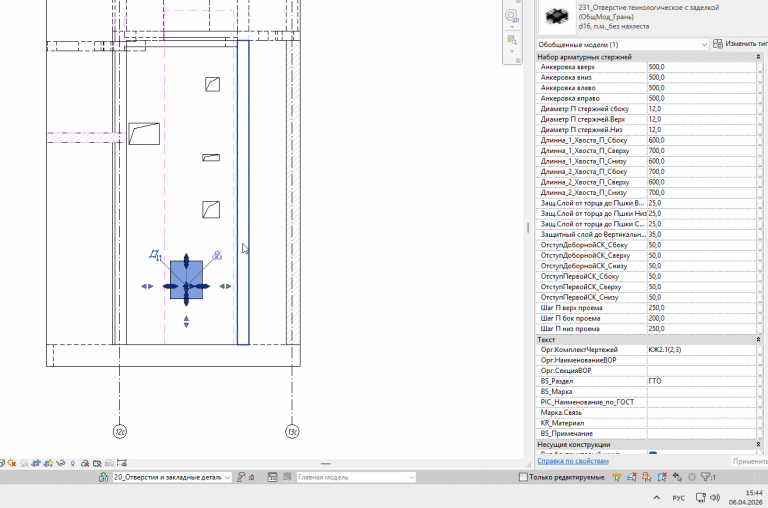Open 'Главная модель' design option dropdown
This screenshot has height=508, width=768.
pyautogui.click(x=356, y=477)
